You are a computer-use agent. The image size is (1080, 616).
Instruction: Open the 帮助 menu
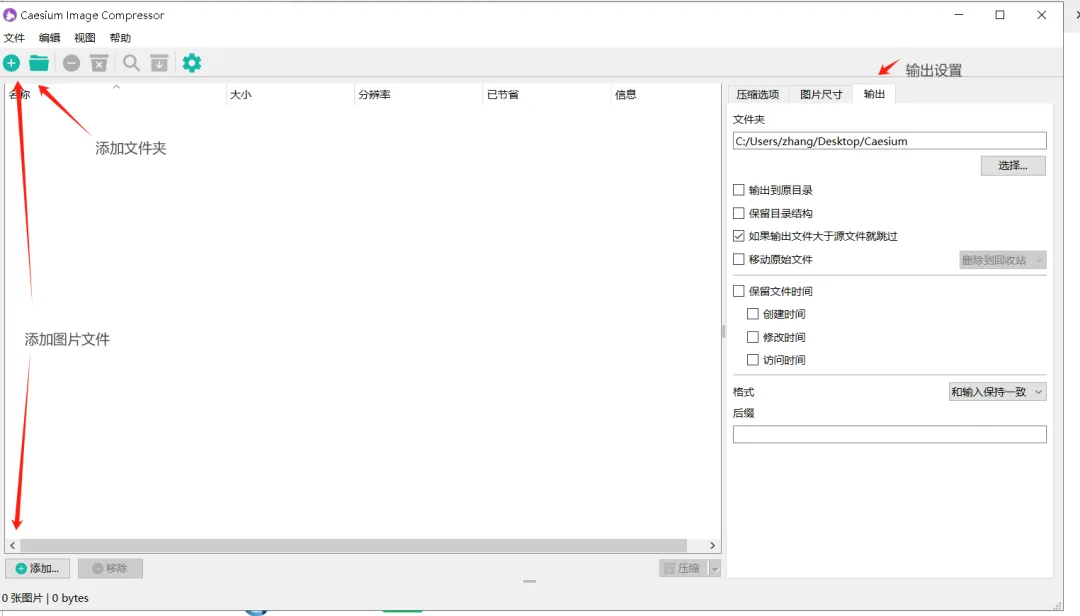120,38
